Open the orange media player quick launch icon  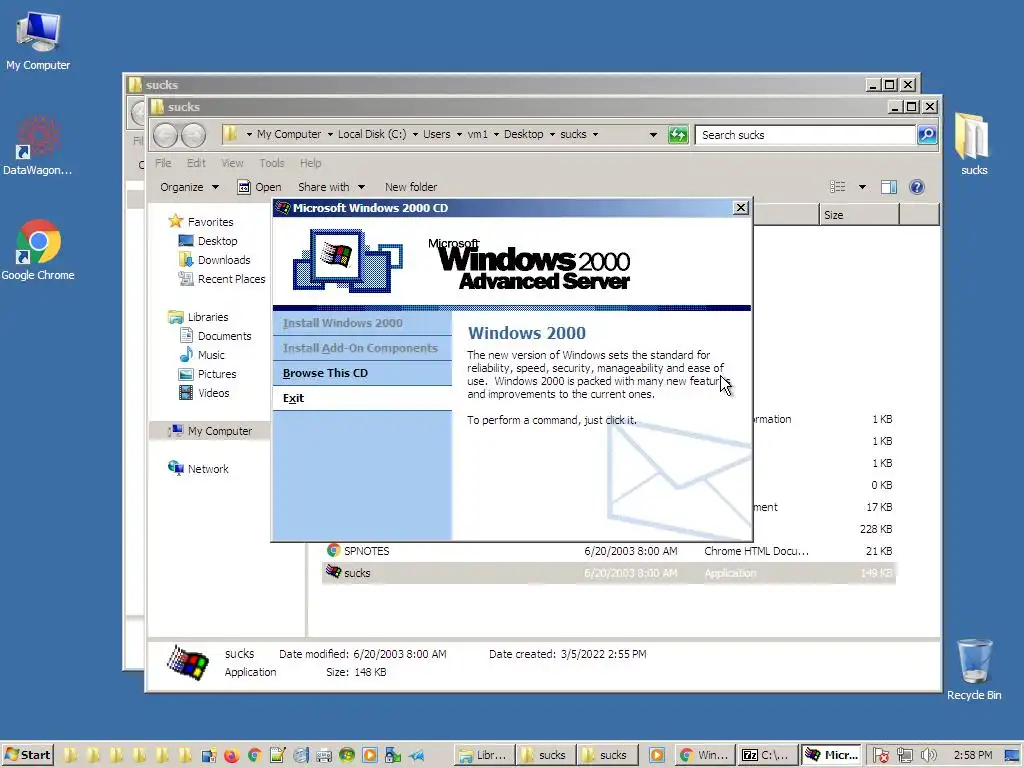click(x=370, y=756)
